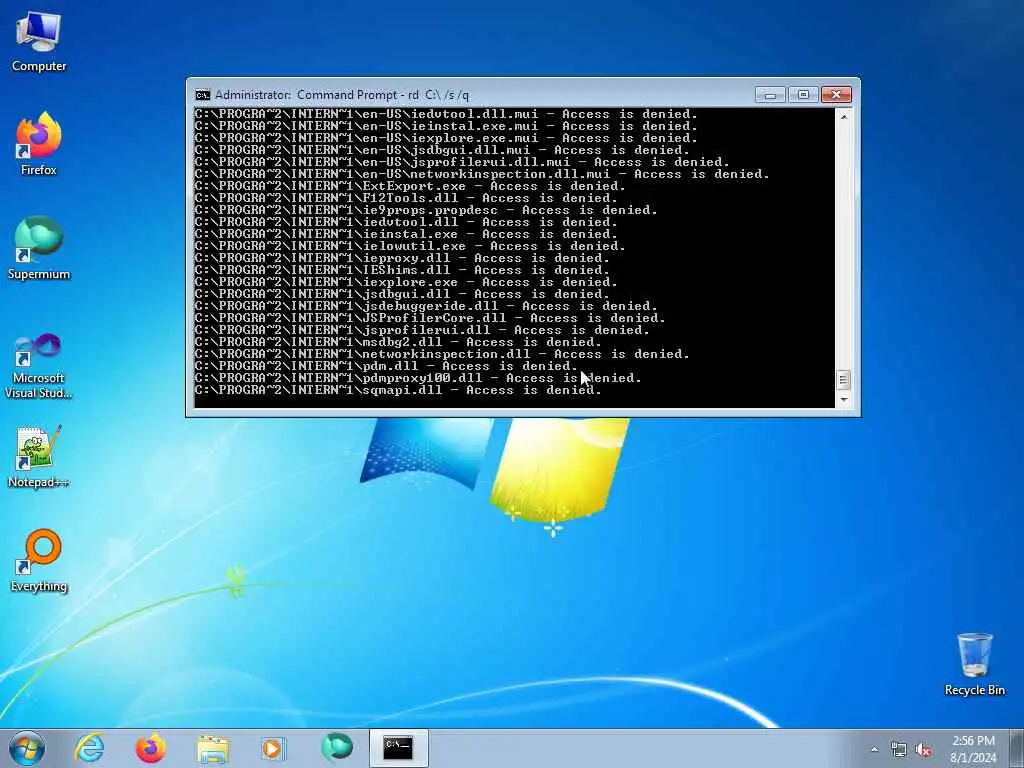Minimize the Command Prompt window
The image size is (1024, 768).
(770, 95)
